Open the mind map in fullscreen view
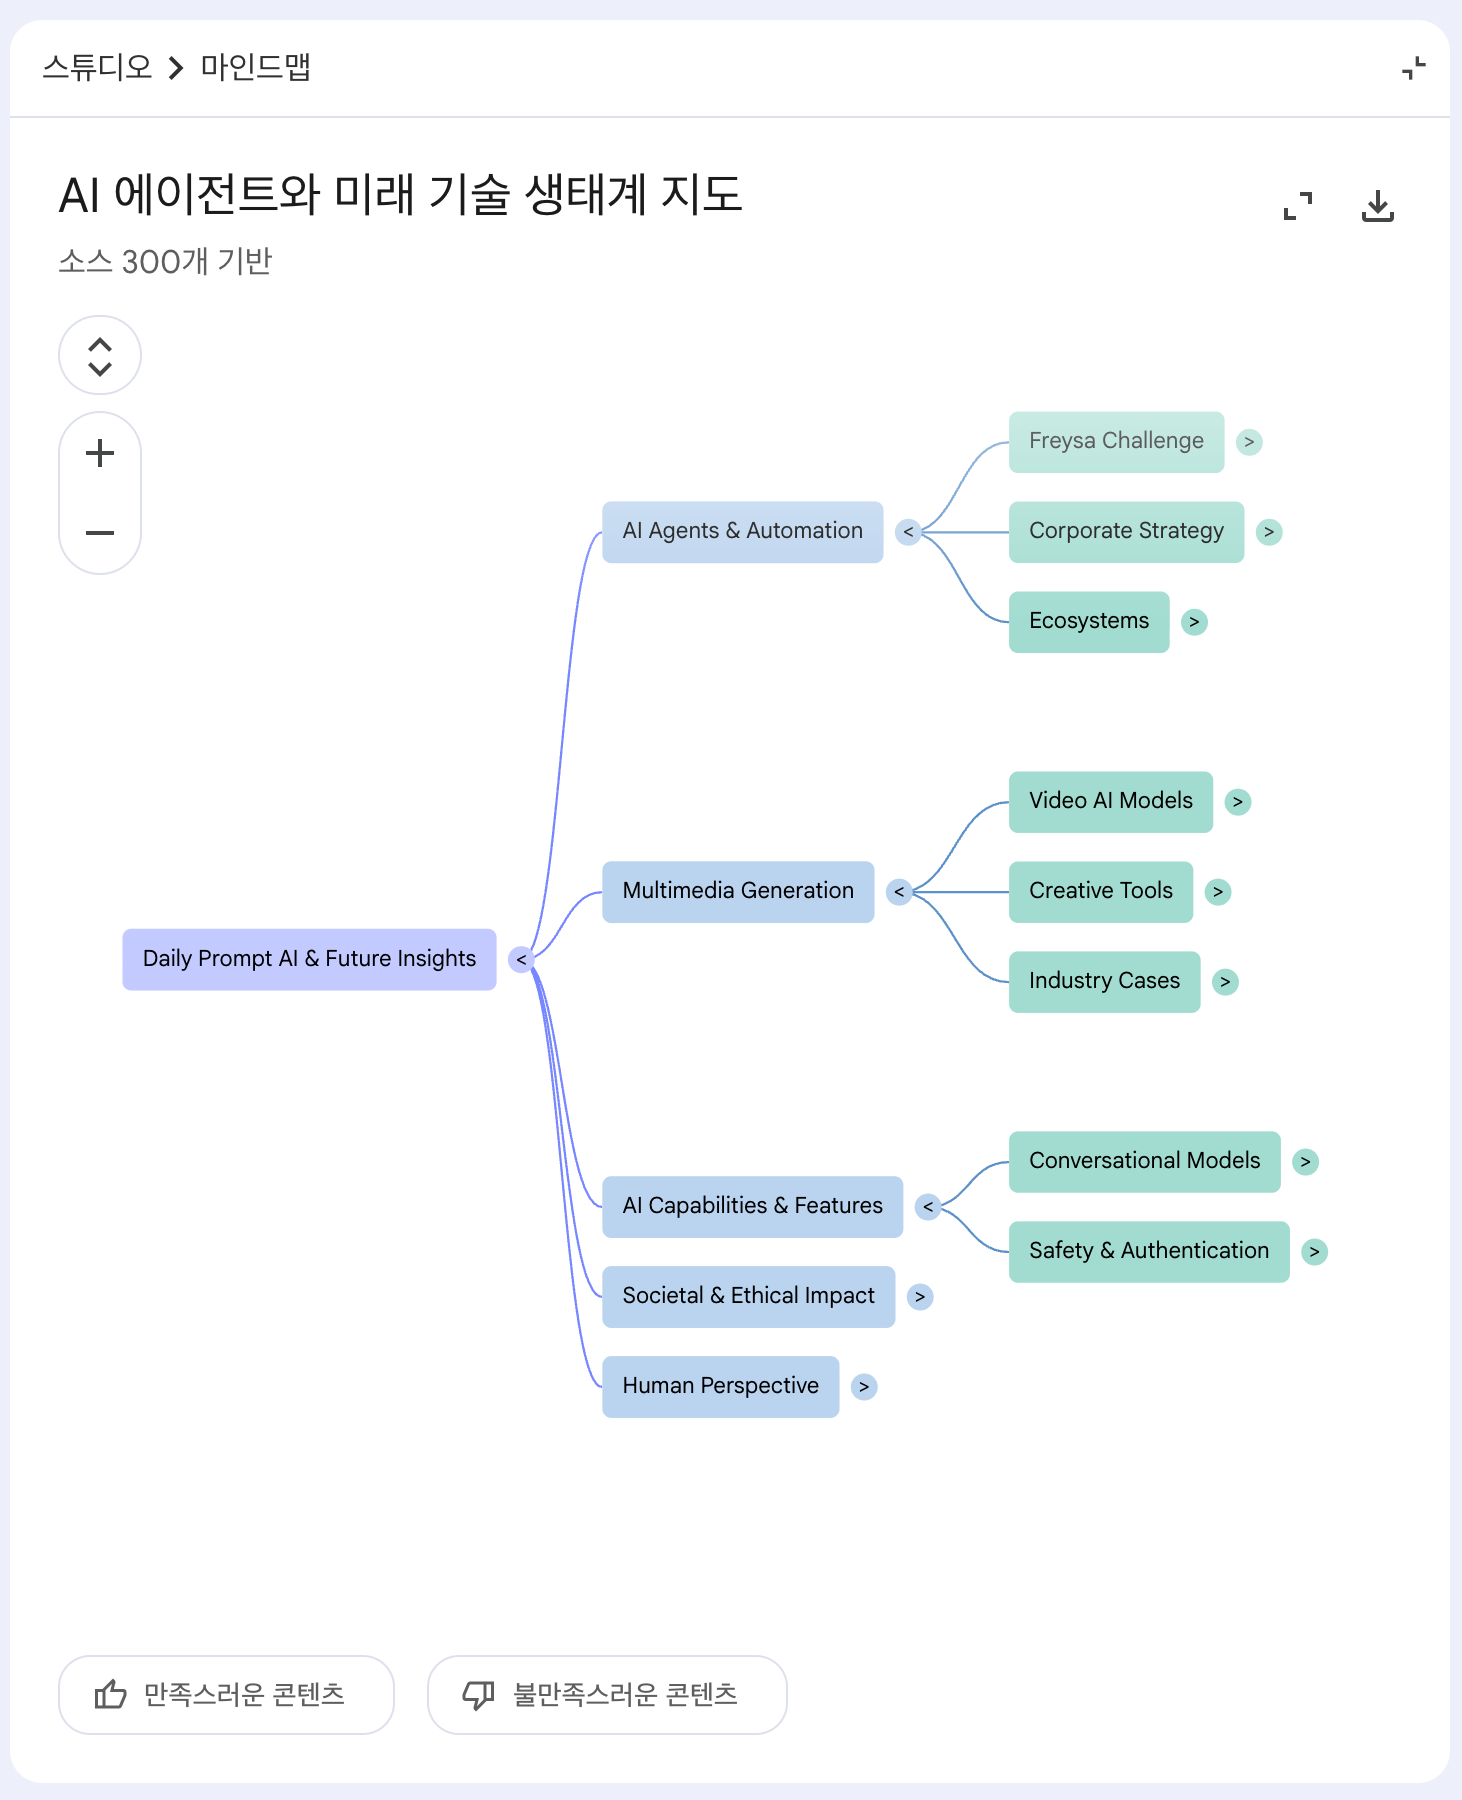The width and height of the screenshot is (1462, 1800). [x=1298, y=206]
